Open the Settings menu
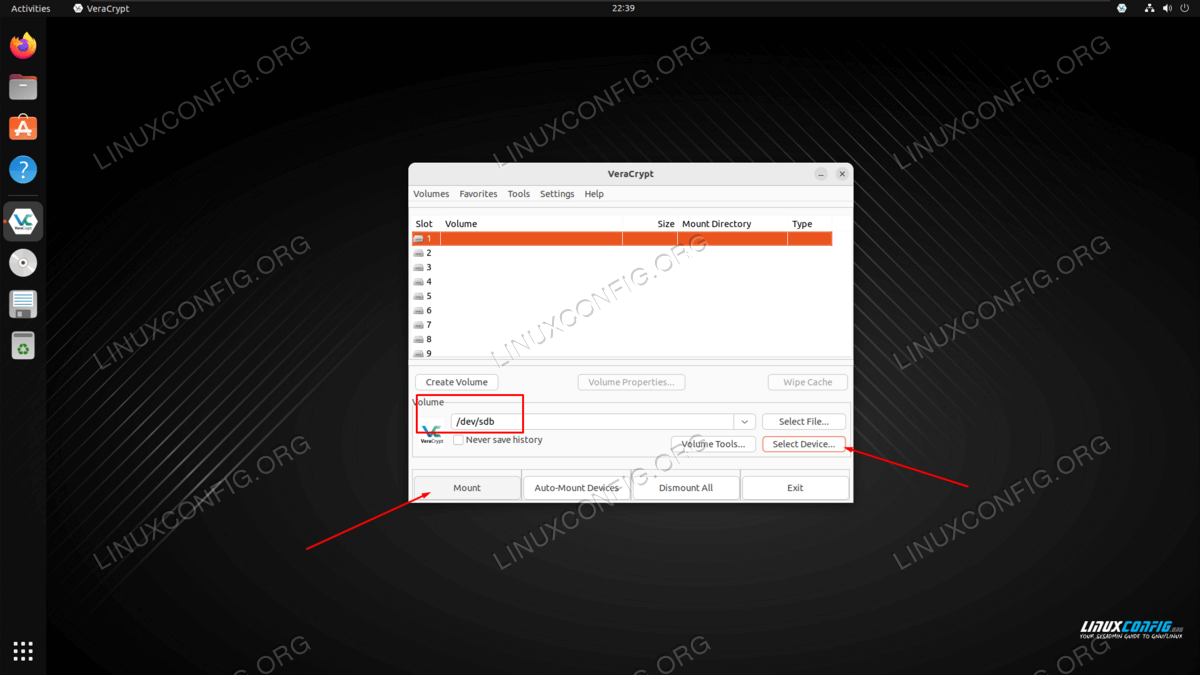Image resolution: width=1200 pixels, height=675 pixels. 557,194
